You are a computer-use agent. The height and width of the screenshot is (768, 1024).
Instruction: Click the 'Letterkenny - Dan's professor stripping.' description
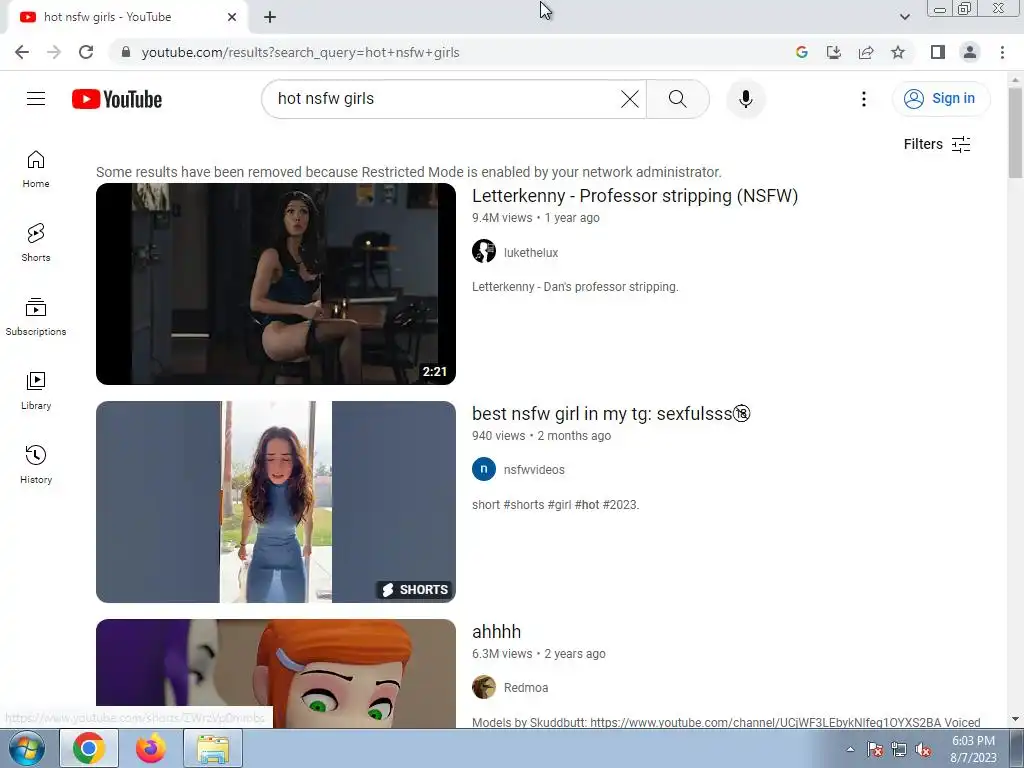(575, 287)
